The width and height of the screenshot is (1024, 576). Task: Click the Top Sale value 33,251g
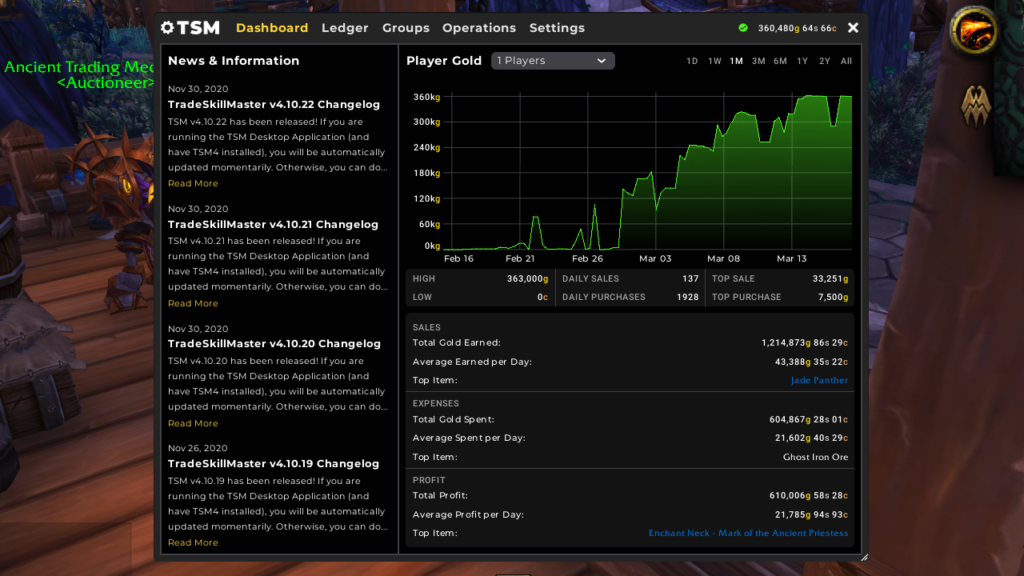pos(830,279)
